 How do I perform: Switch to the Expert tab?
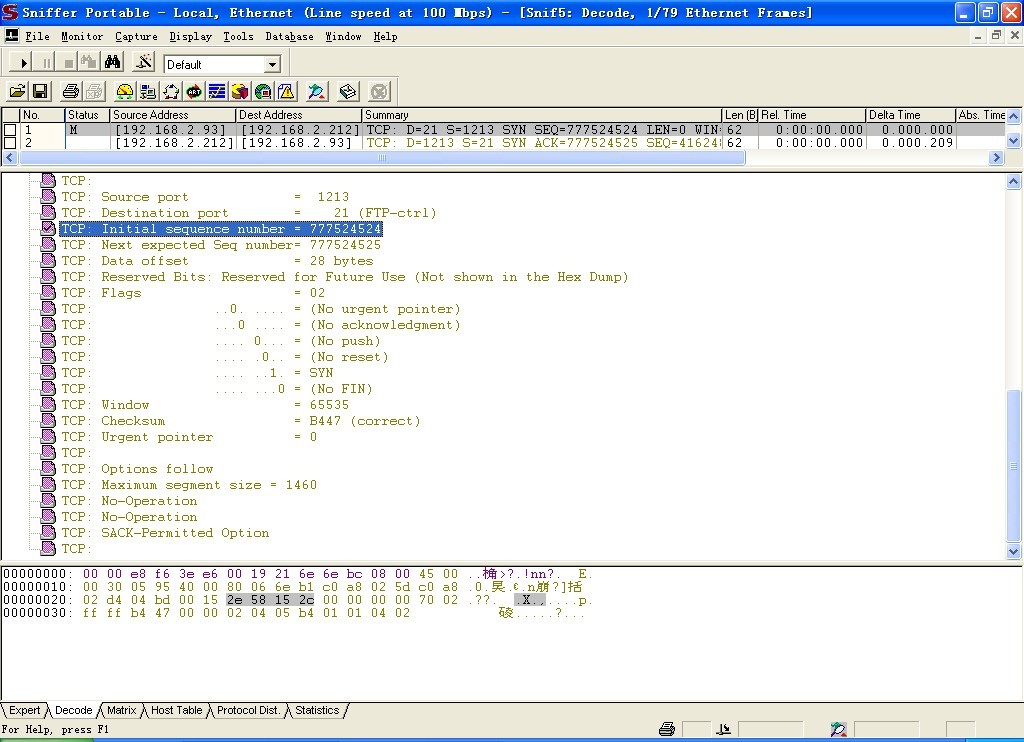(25, 710)
